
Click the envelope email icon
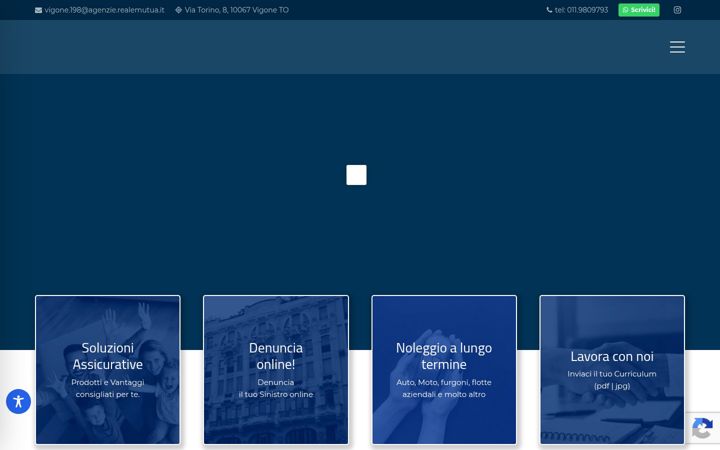tap(39, 10)
